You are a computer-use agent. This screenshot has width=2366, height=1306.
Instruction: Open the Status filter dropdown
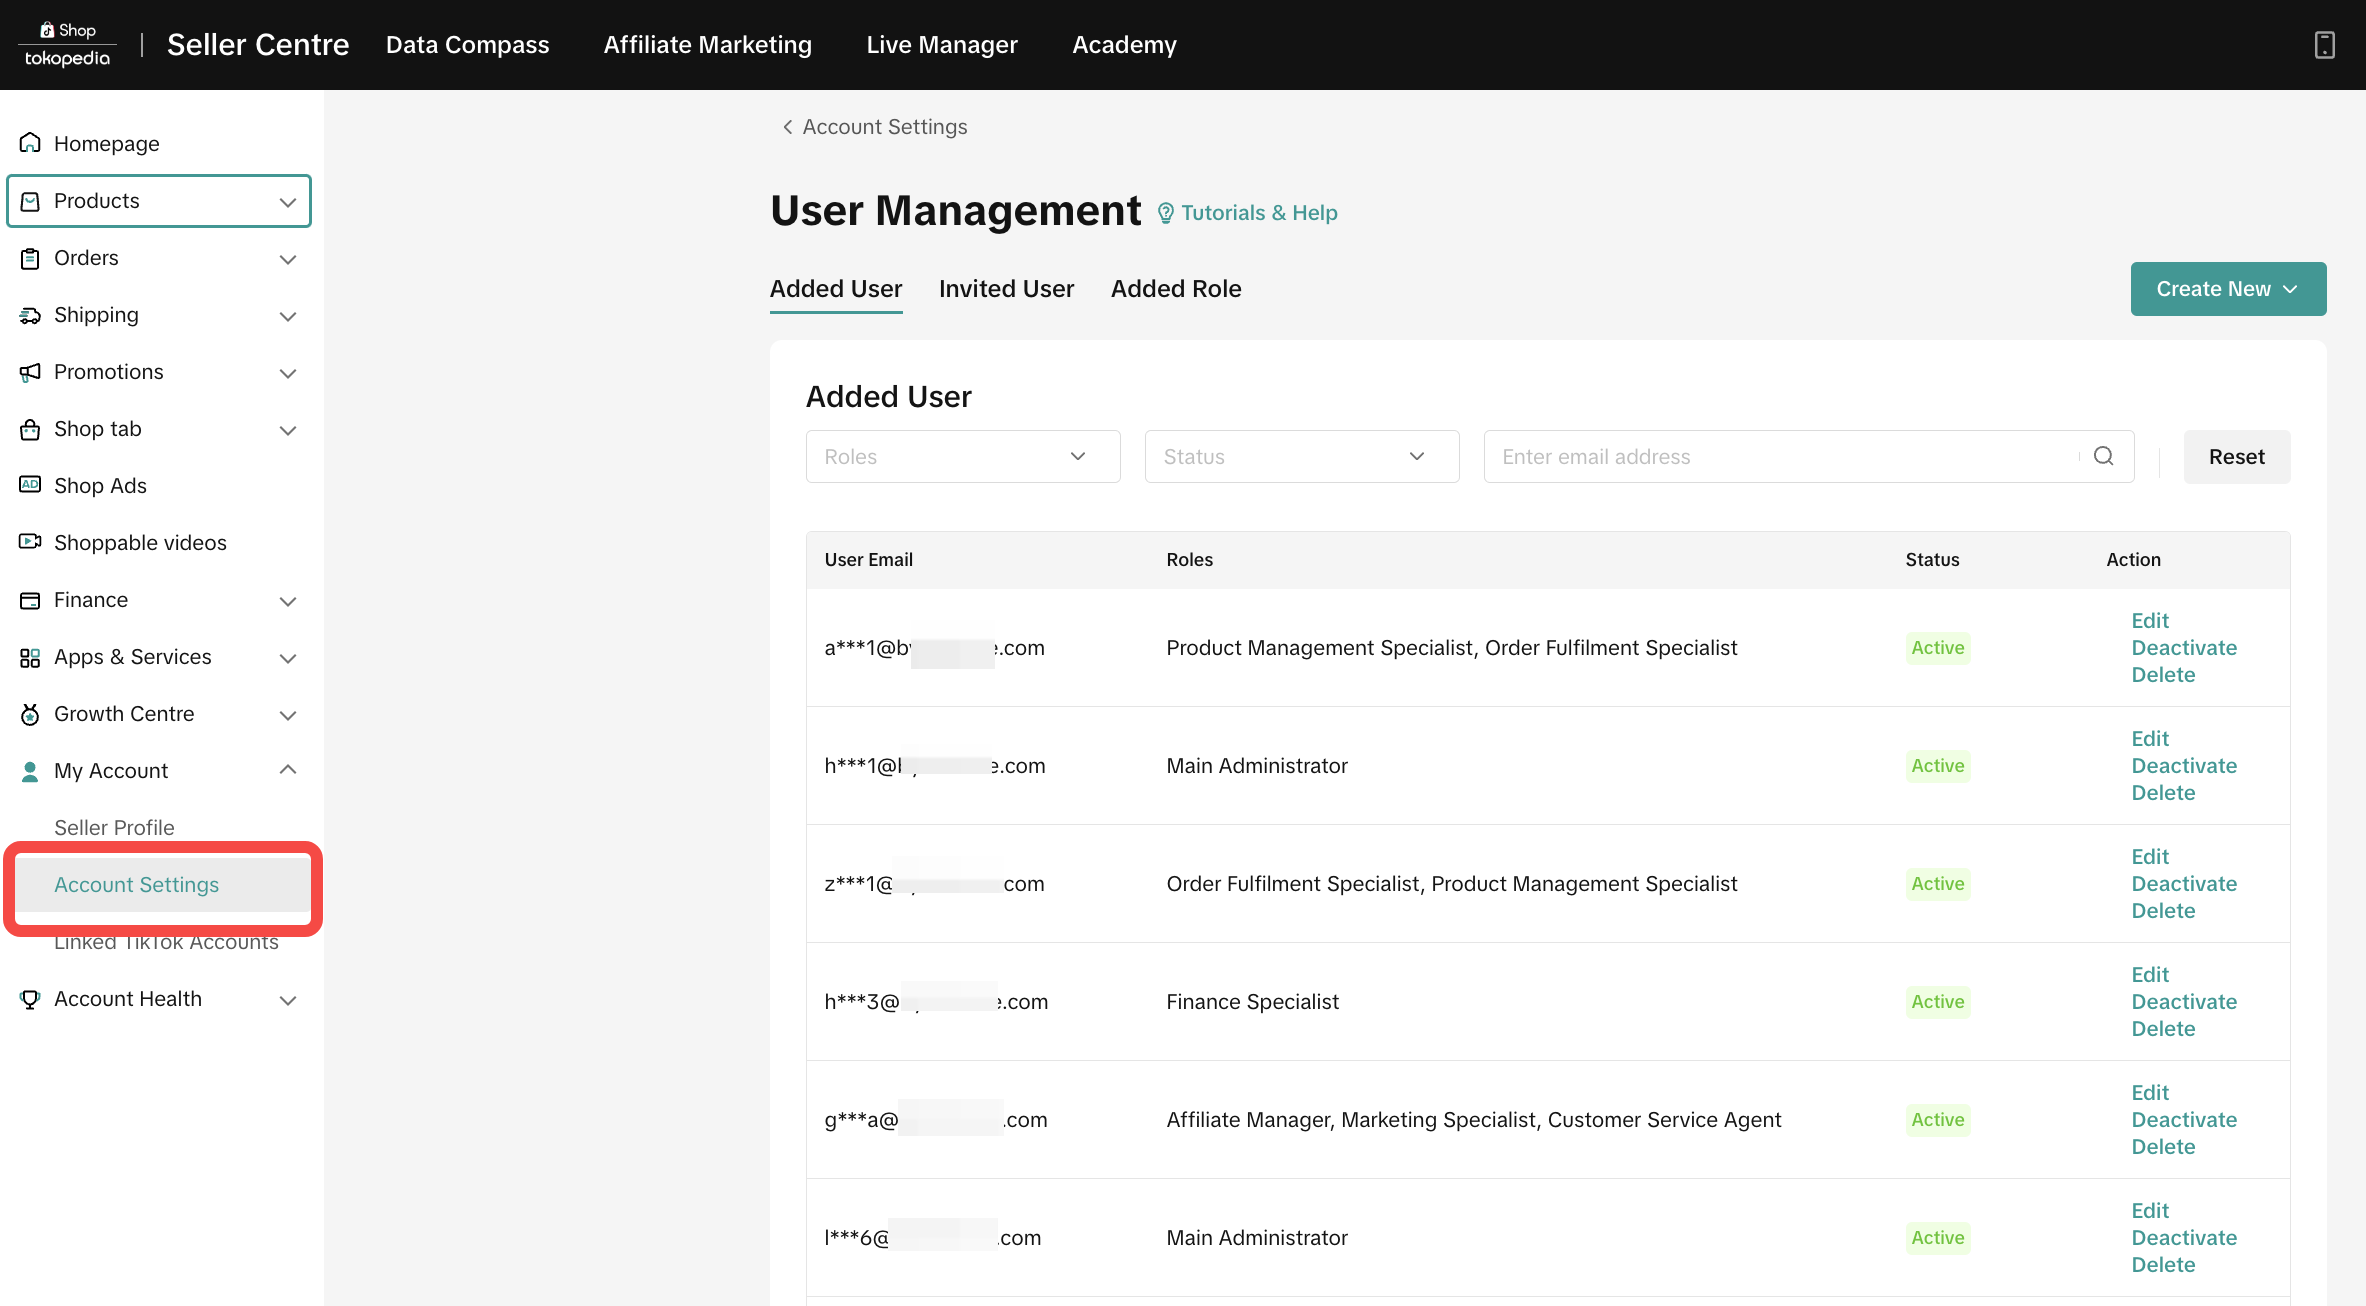(1301, 456)
